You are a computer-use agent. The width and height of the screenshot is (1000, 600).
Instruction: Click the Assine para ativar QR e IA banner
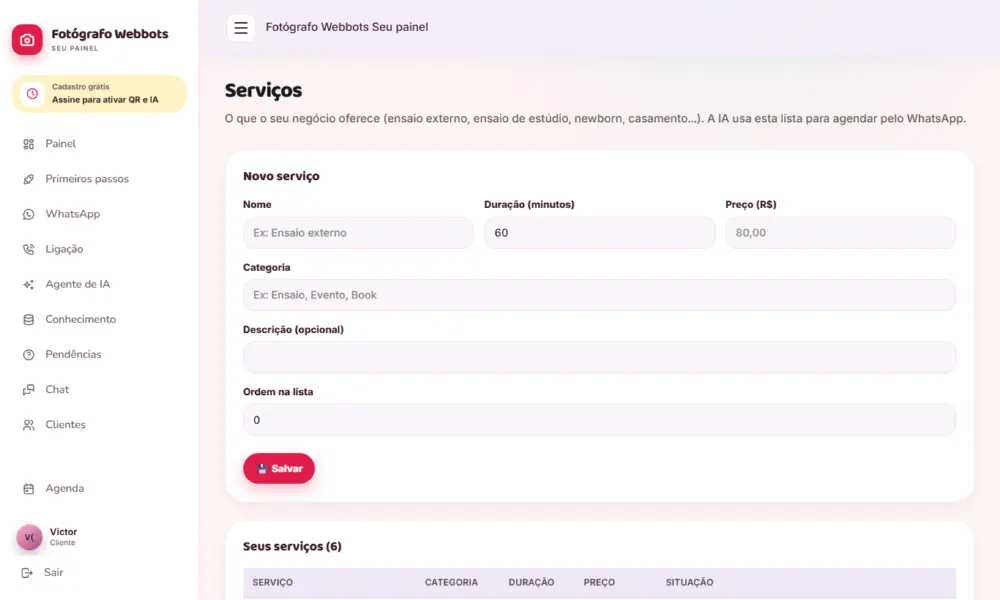[x=99, y=94]
